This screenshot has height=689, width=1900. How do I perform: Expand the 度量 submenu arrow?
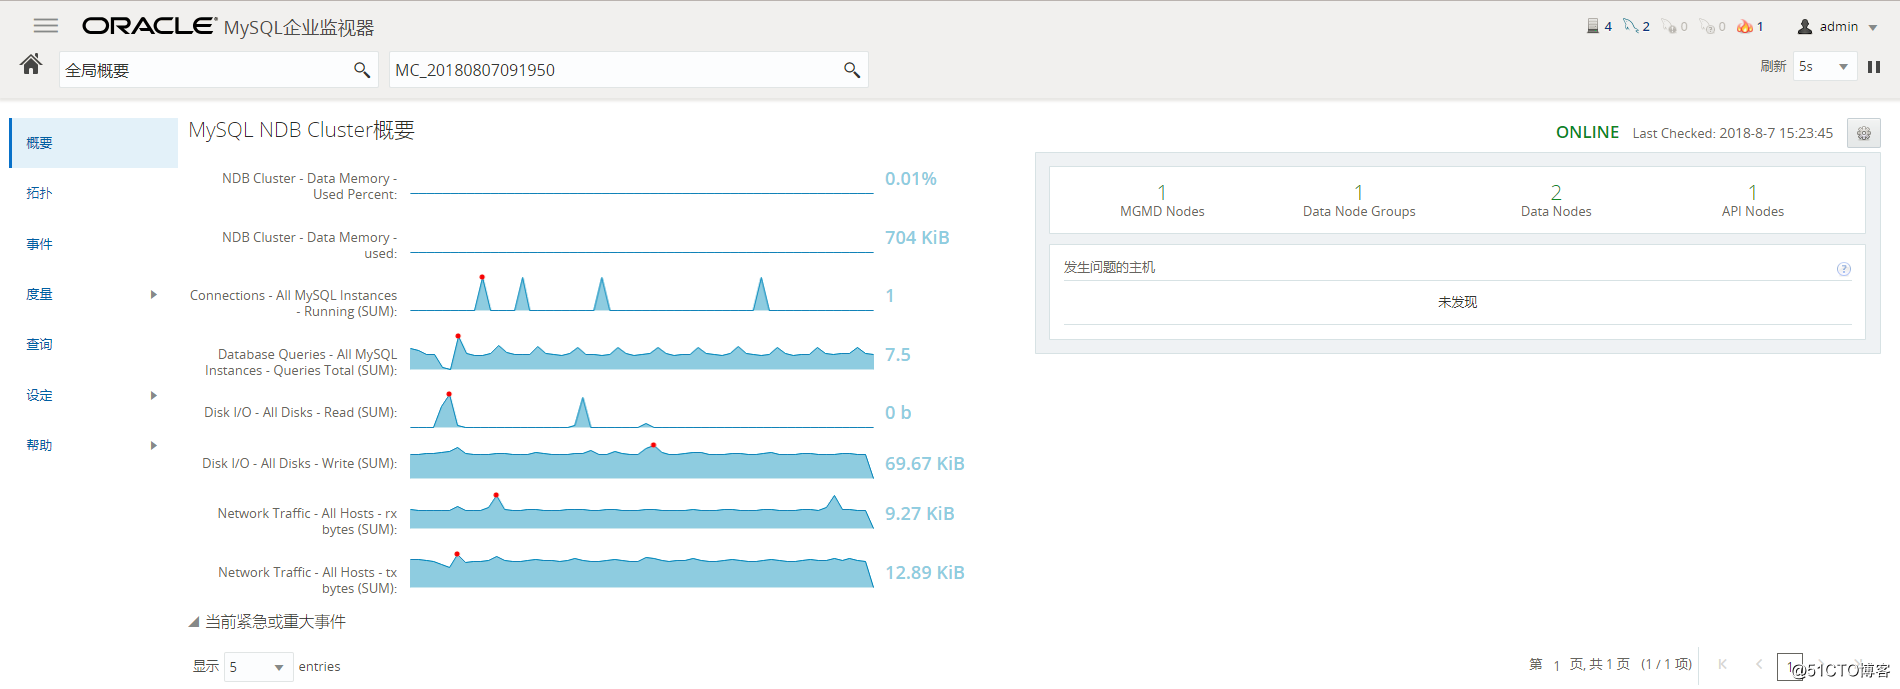click(153, 294)
